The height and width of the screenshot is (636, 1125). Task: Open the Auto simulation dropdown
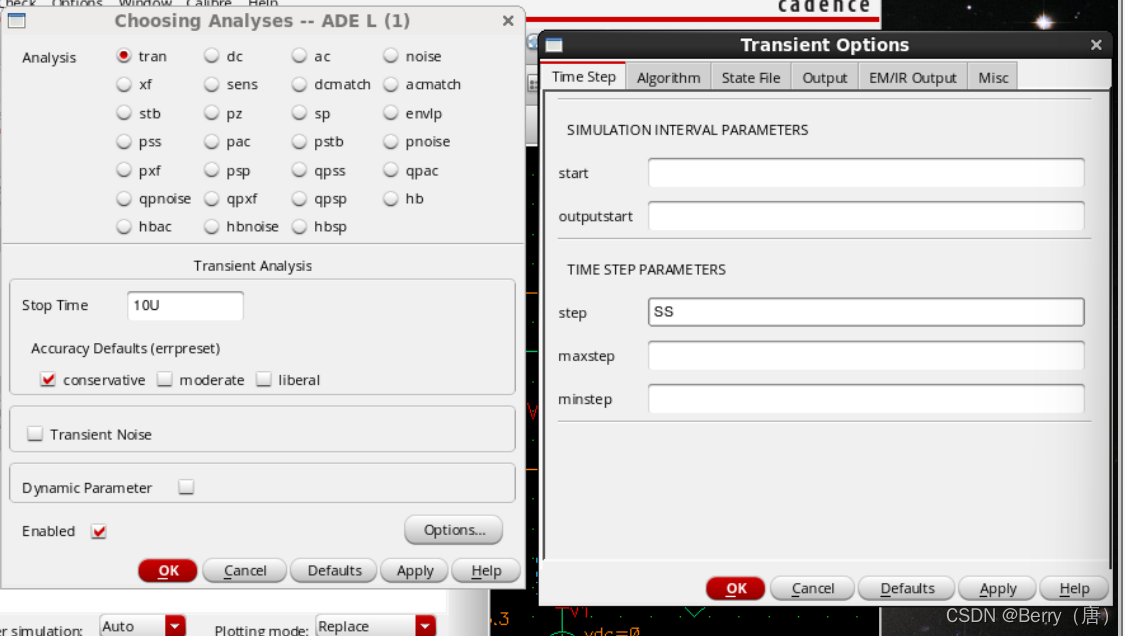175,625
